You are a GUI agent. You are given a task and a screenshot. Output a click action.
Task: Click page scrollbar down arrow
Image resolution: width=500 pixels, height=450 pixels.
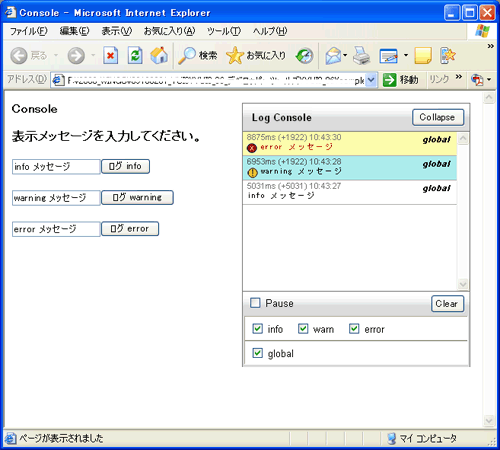click(489, 420)
